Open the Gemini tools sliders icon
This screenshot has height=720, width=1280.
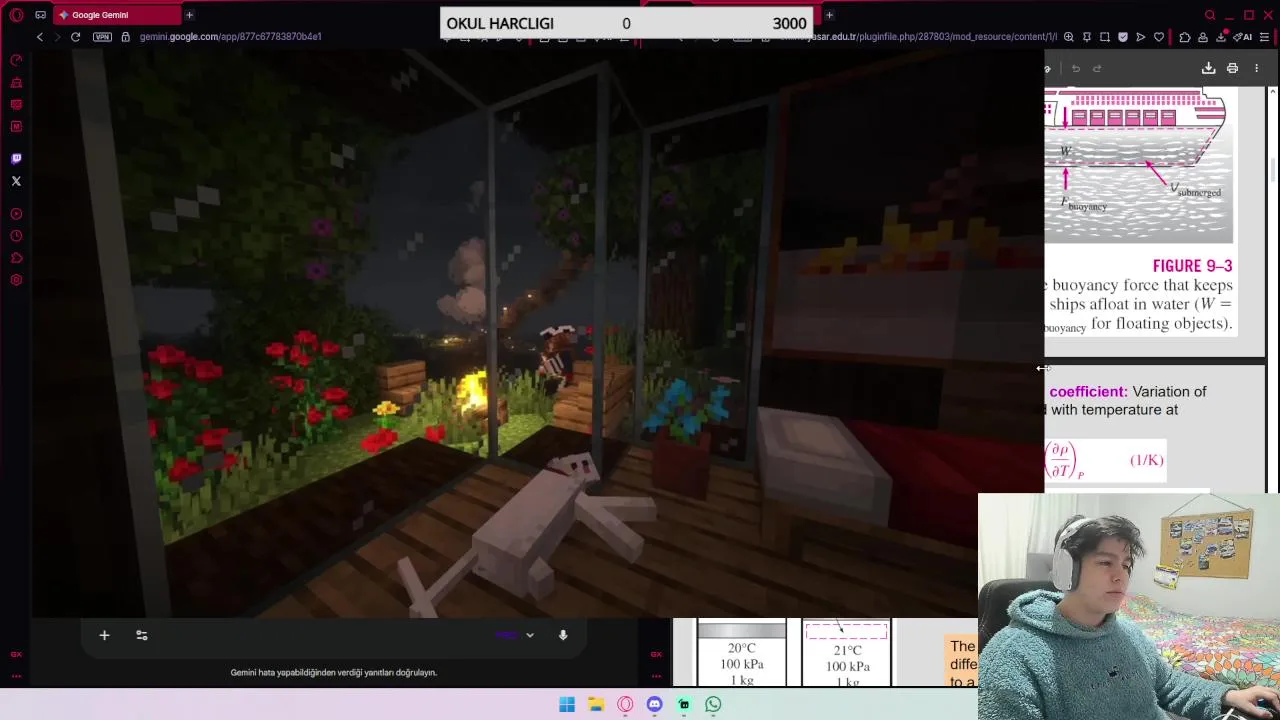141,635
